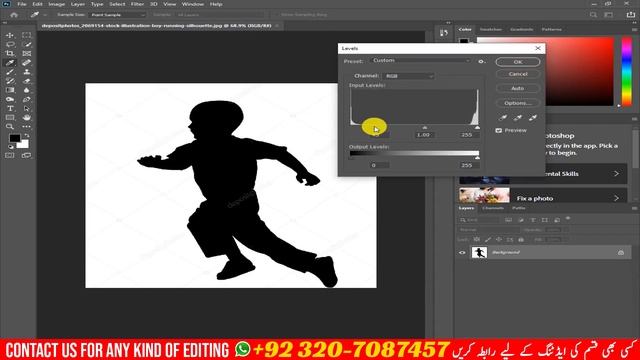Open the History panel icon
The image size is (640, 360).
pos(444,33)
